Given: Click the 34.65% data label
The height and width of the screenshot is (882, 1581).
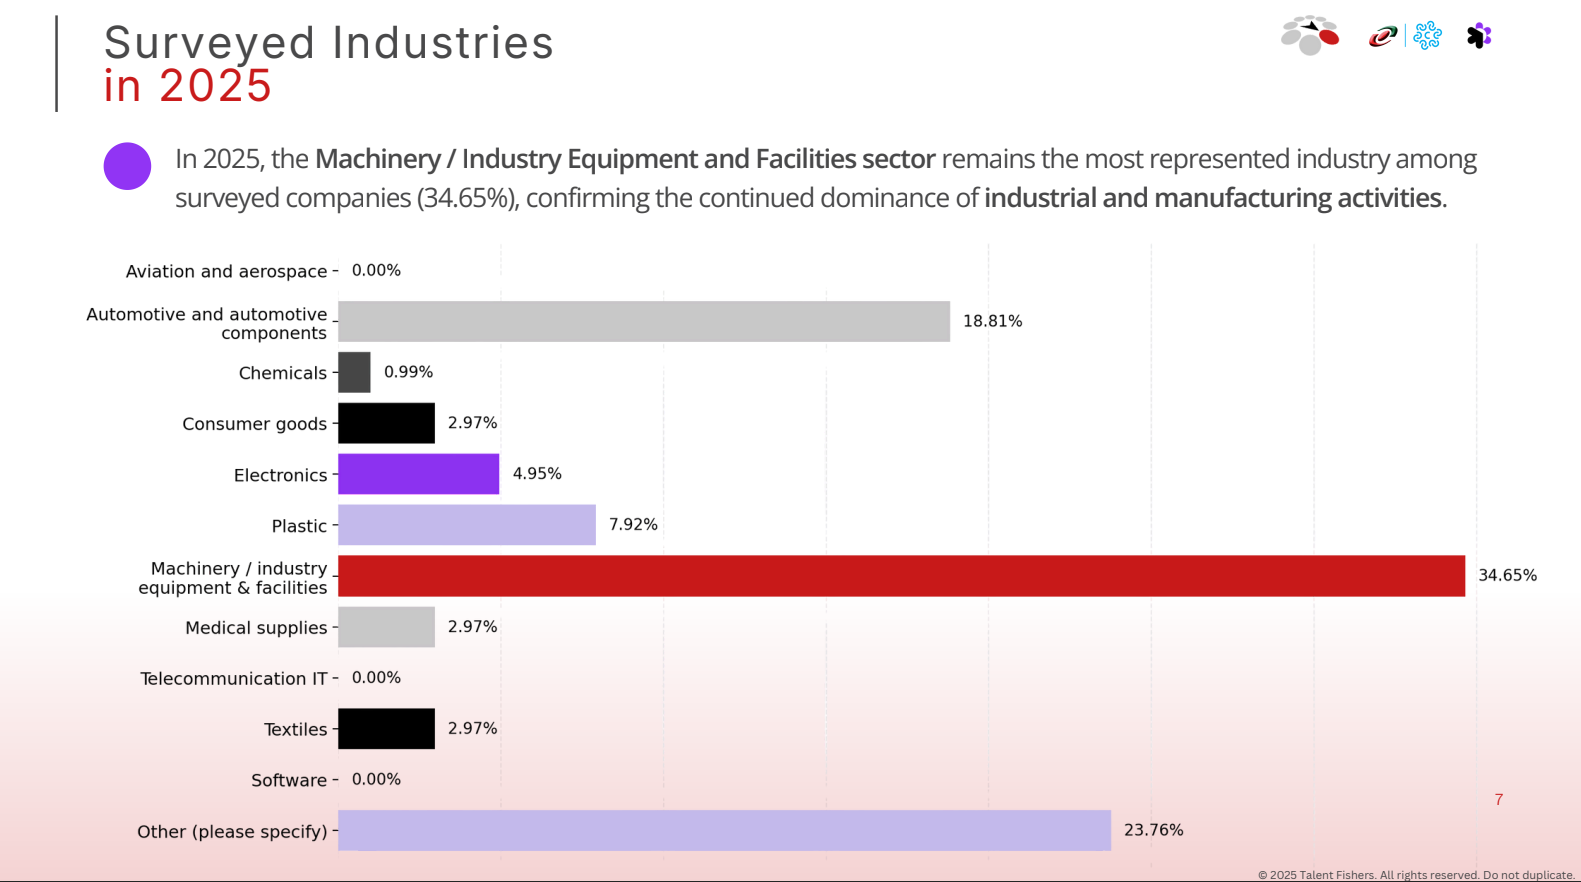Looking at the screenshot, I should [1507, 575].
